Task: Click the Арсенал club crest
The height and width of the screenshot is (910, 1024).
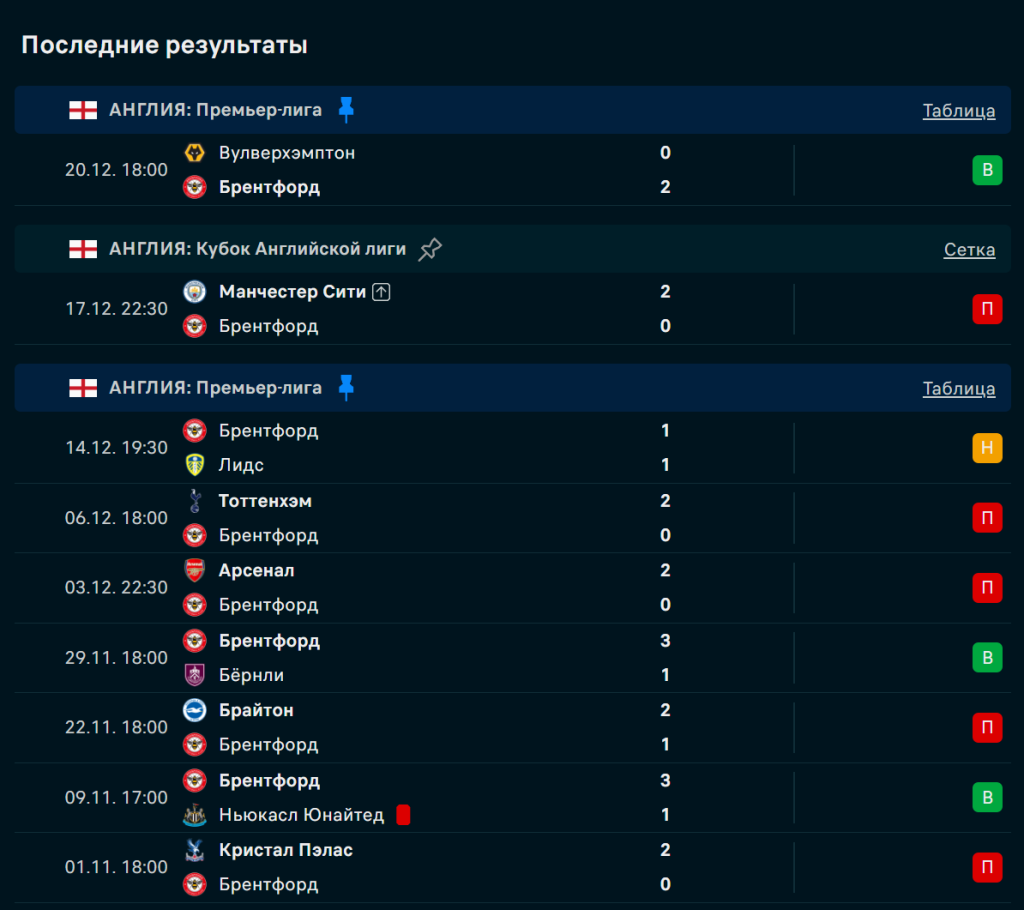Action: pos(195,571)
